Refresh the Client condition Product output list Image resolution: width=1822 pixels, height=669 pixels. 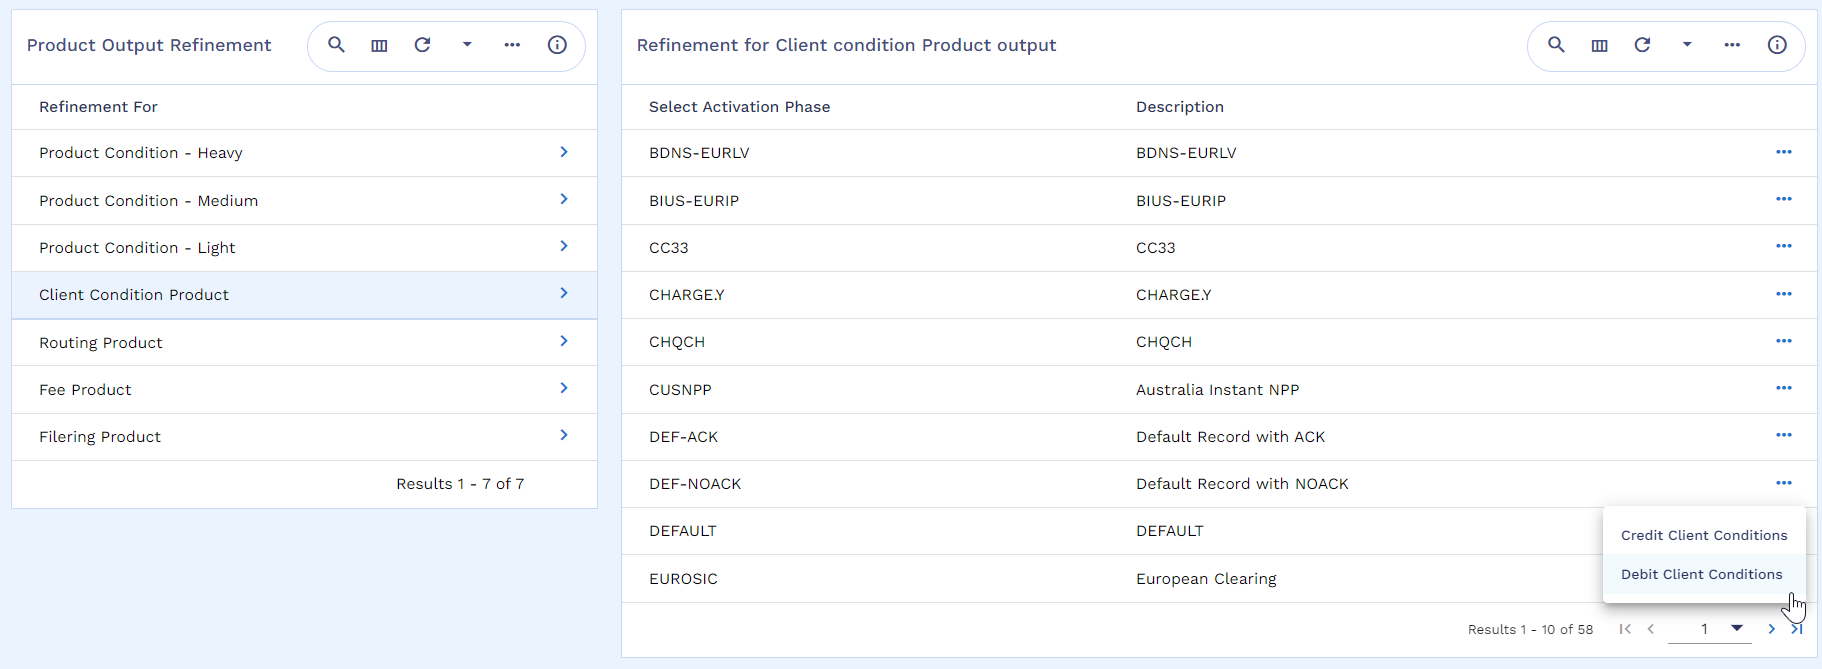tap(1642, 45)
